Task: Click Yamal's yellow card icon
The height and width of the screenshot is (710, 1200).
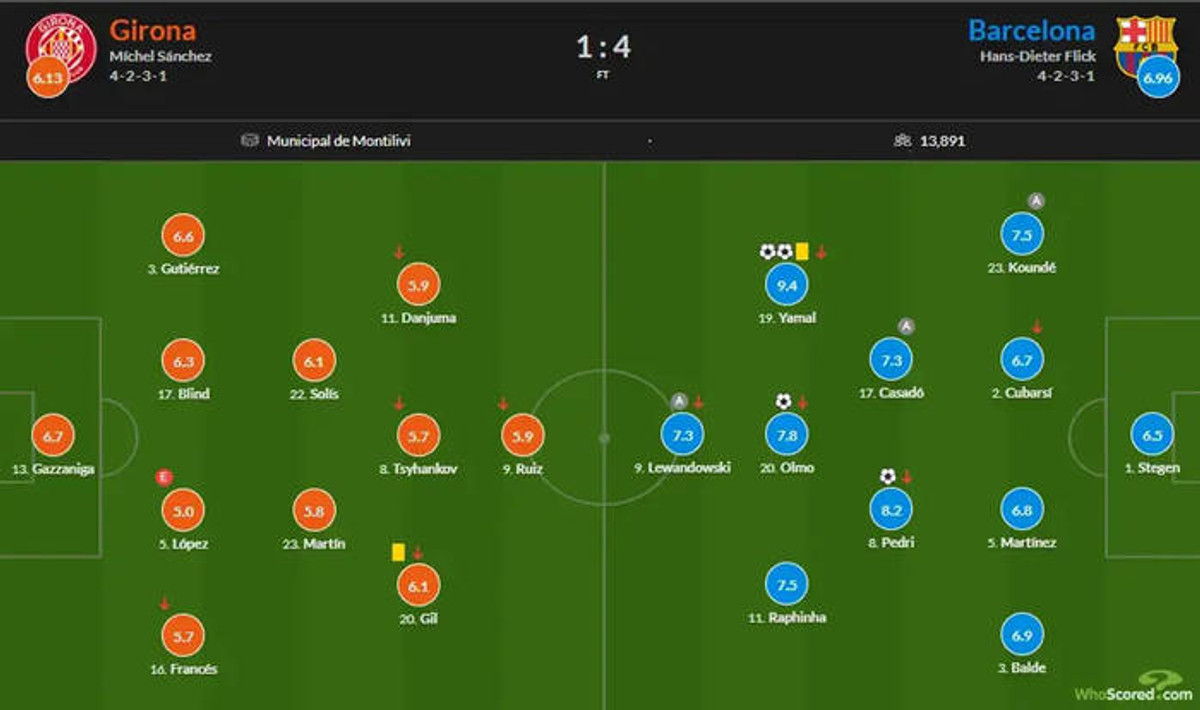Action: [x=802, y=252]
